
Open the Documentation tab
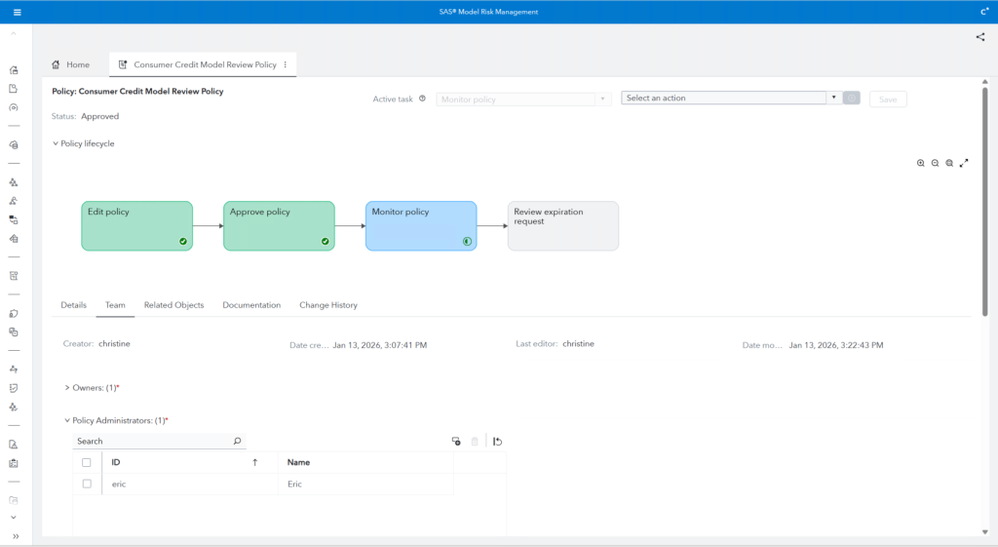(251, 305)
